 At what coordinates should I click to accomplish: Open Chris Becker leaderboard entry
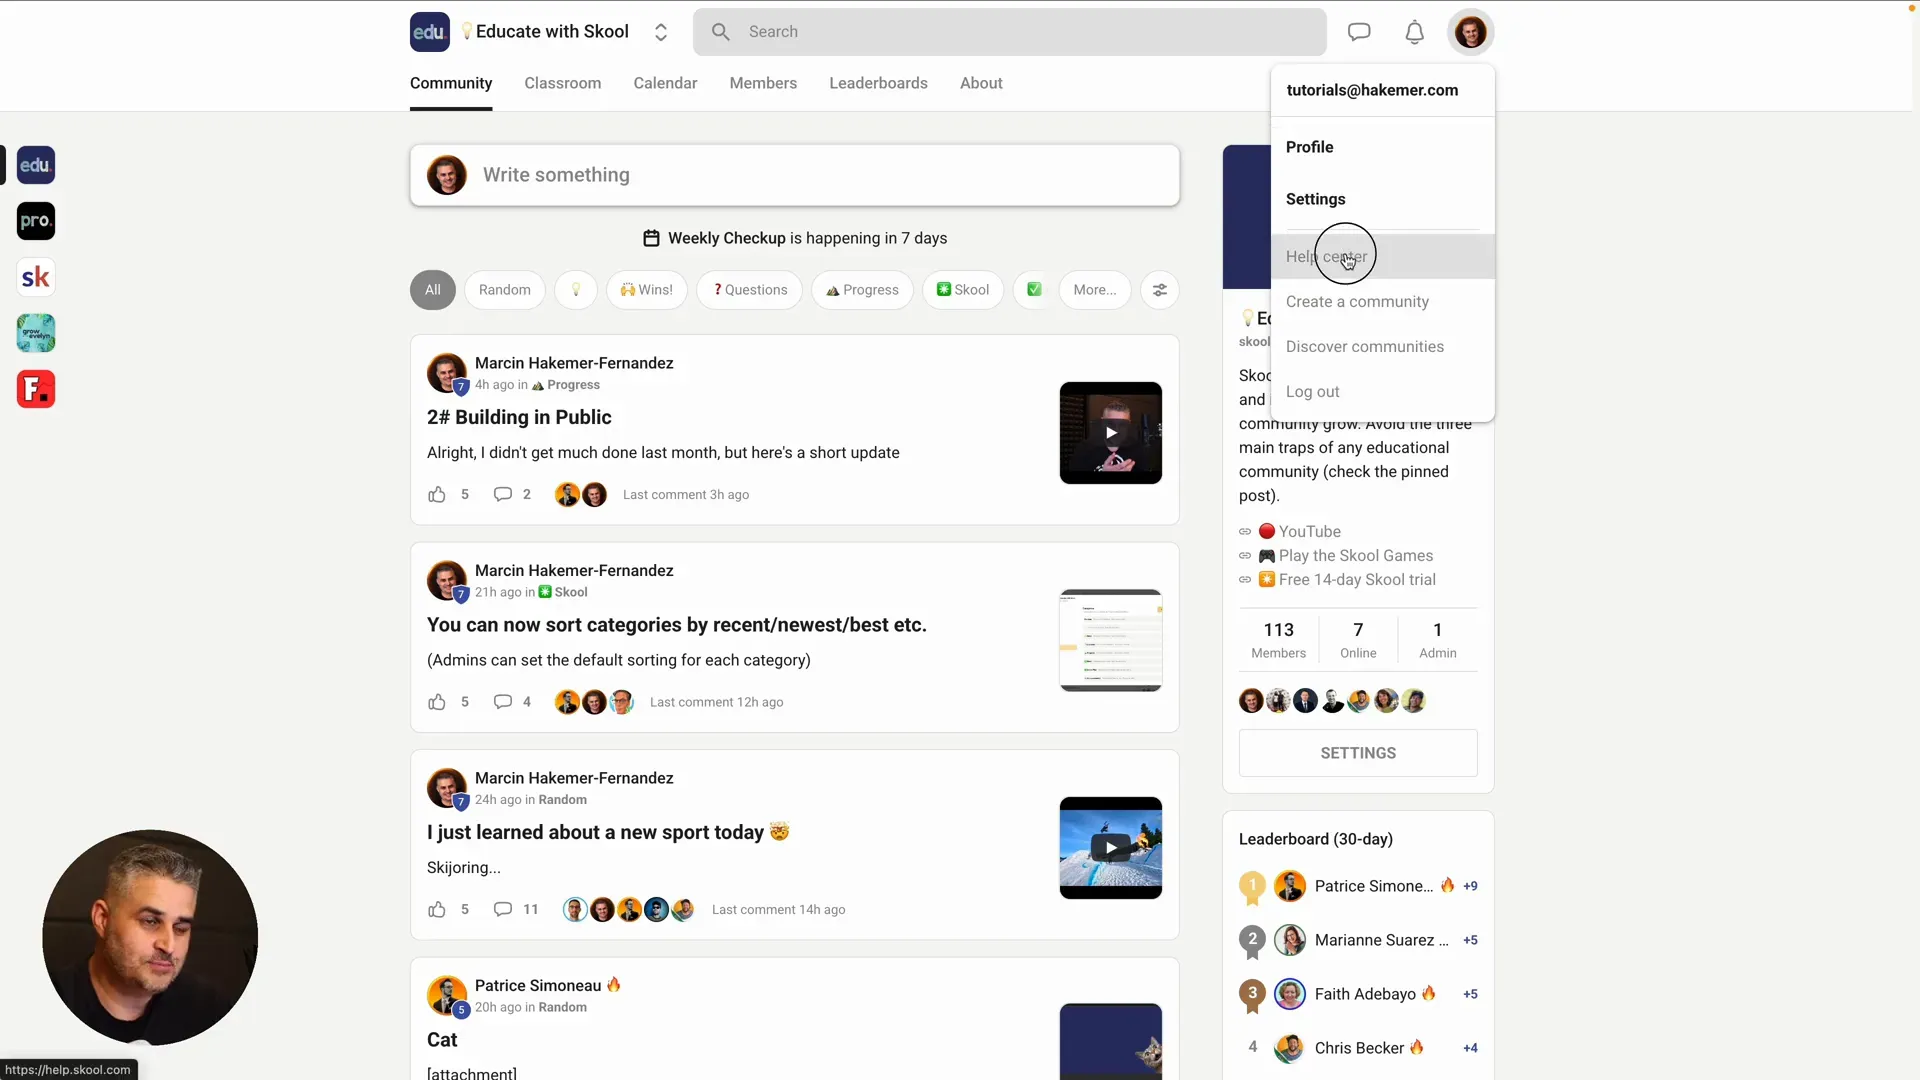point(1358,1048)
